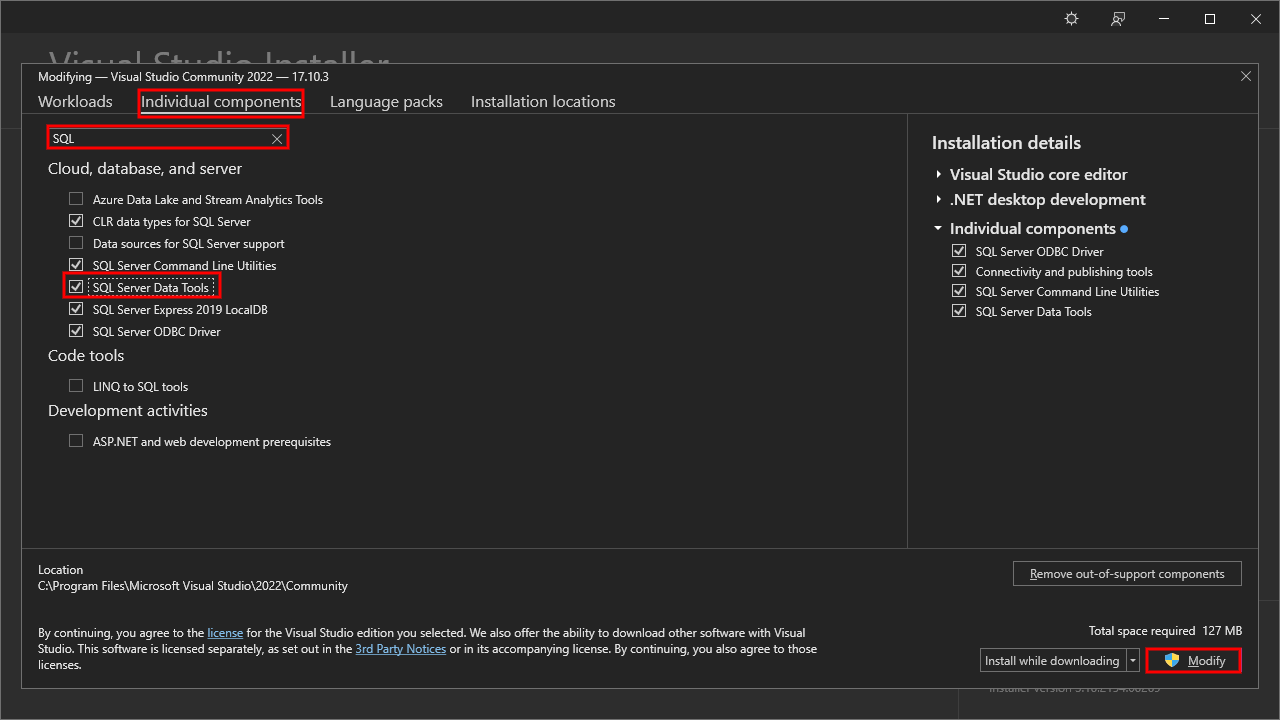Viewport: 1280px width, 720px height.
Task: Click the Development activities heading
Action: coord(128,411)
